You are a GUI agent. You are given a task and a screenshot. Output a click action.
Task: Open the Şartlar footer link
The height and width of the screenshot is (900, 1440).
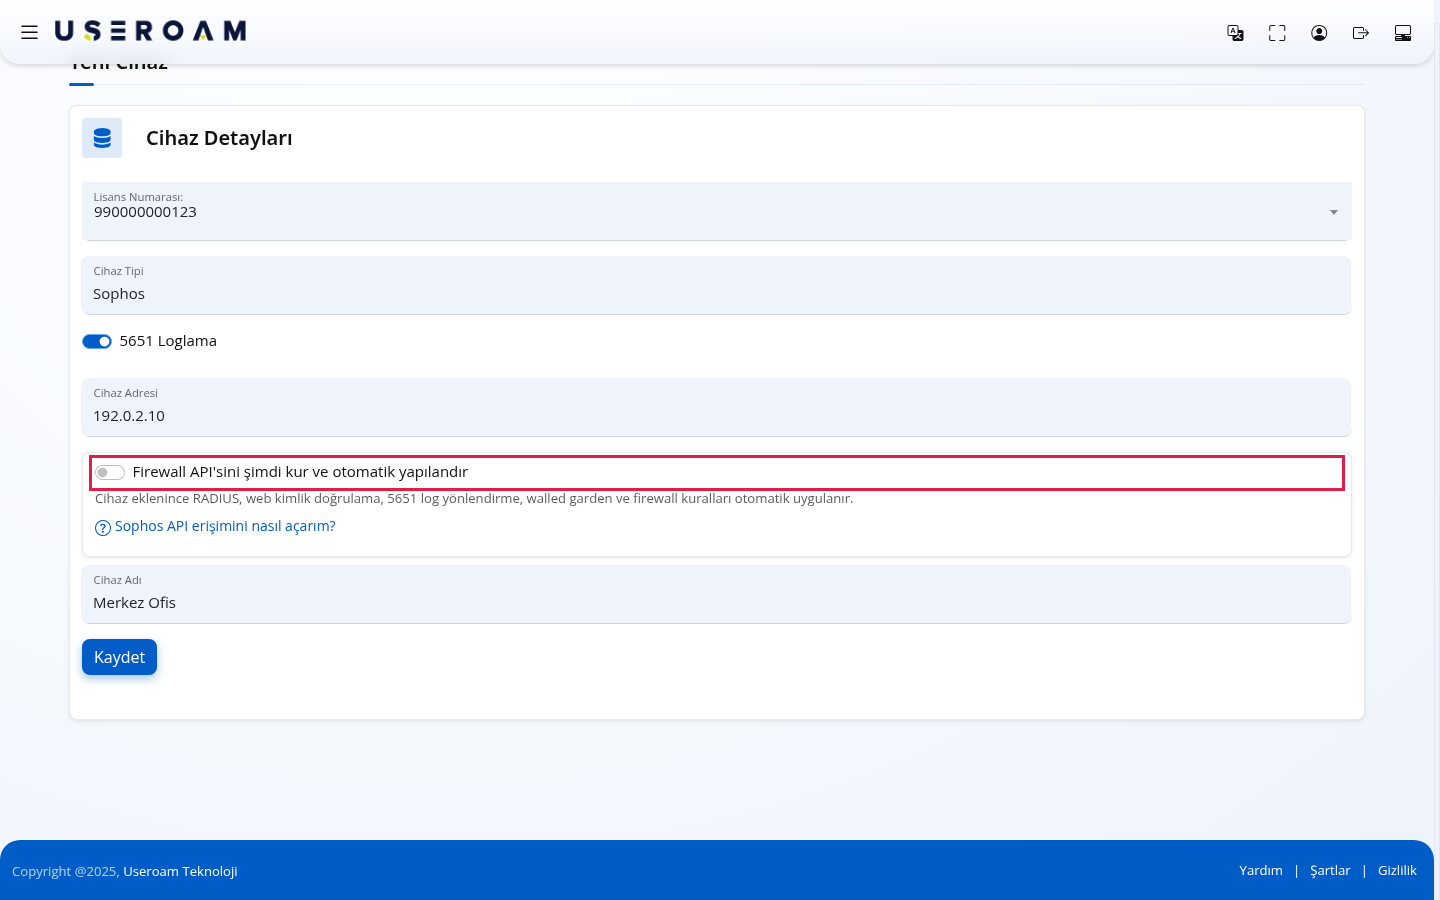[x=1330, y=871]
